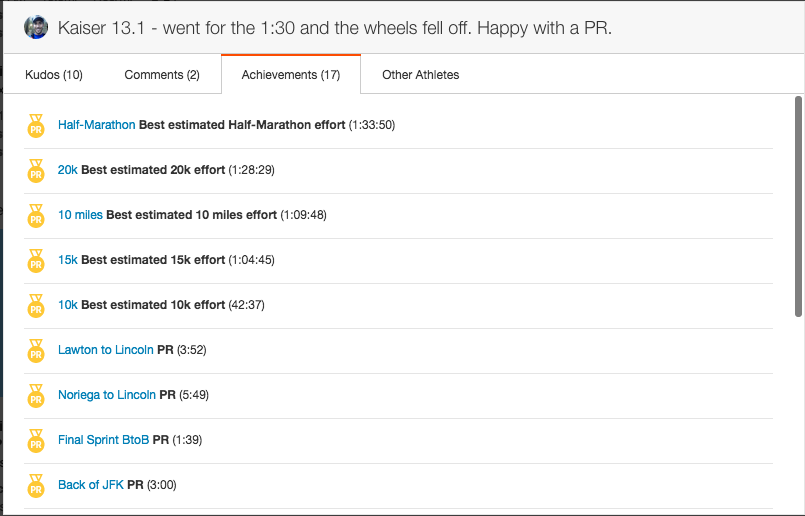Click the PR medal beside 10k effort
Screen dimensions: 805x516
tap(36, 306)
